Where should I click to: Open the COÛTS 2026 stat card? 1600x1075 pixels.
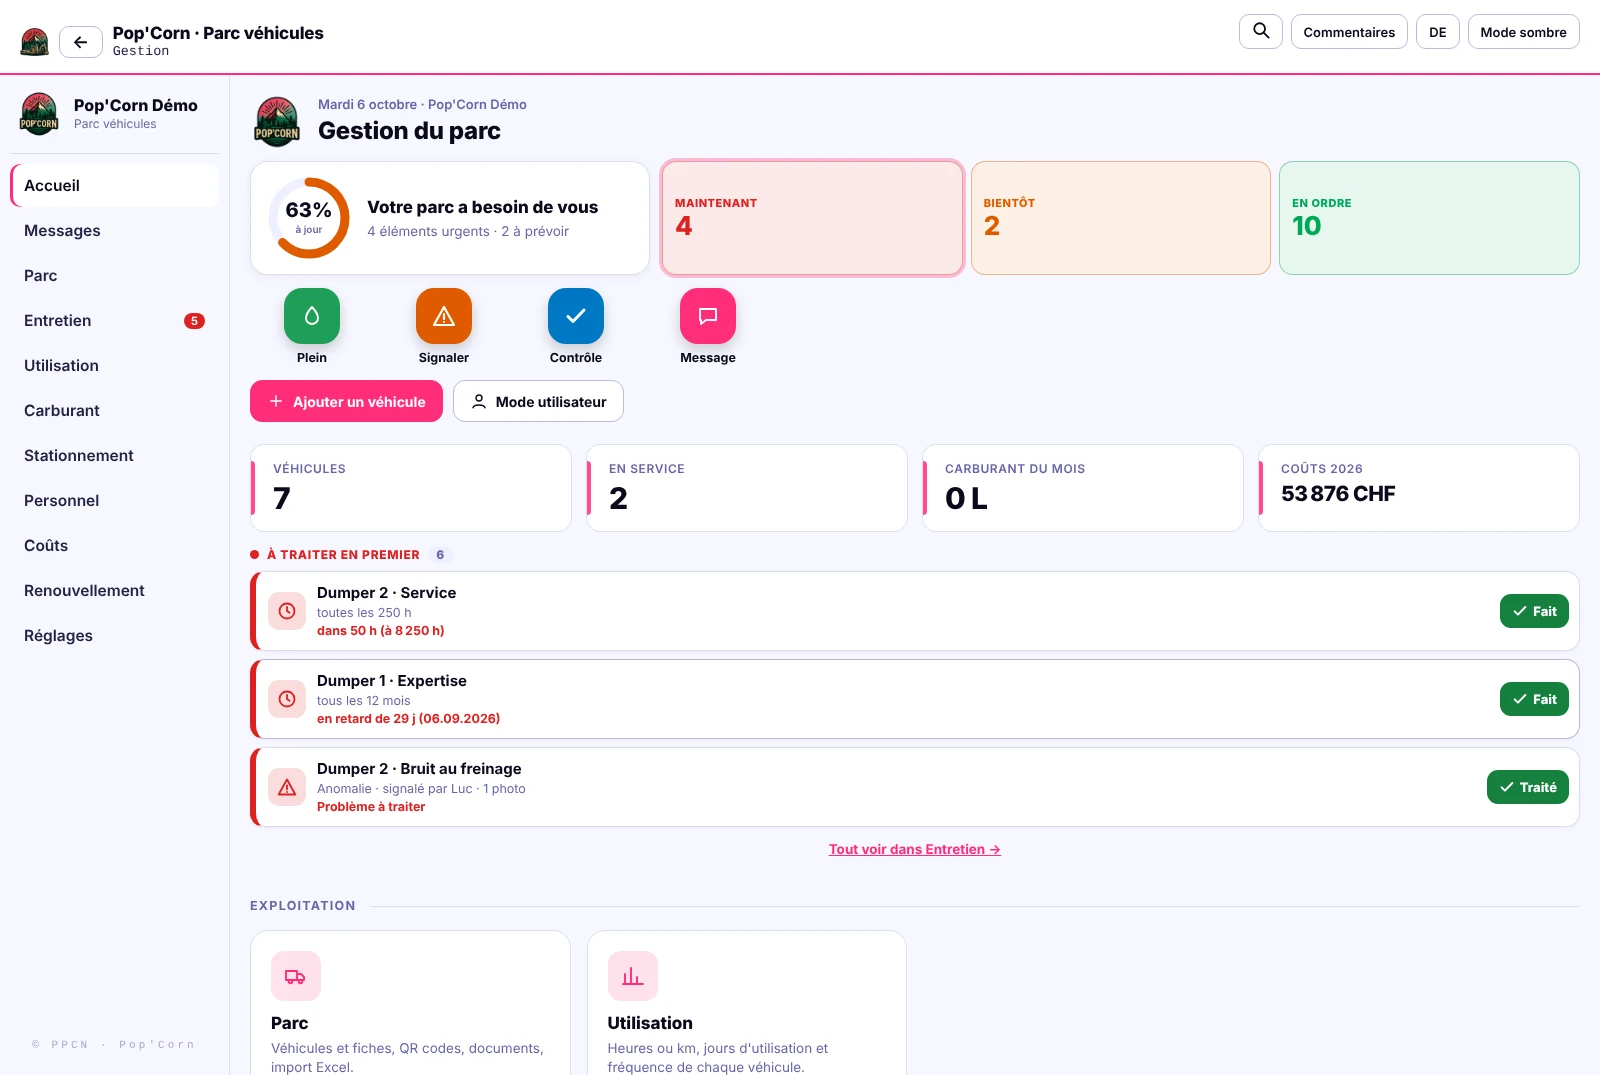click(x=1419, y=488)
